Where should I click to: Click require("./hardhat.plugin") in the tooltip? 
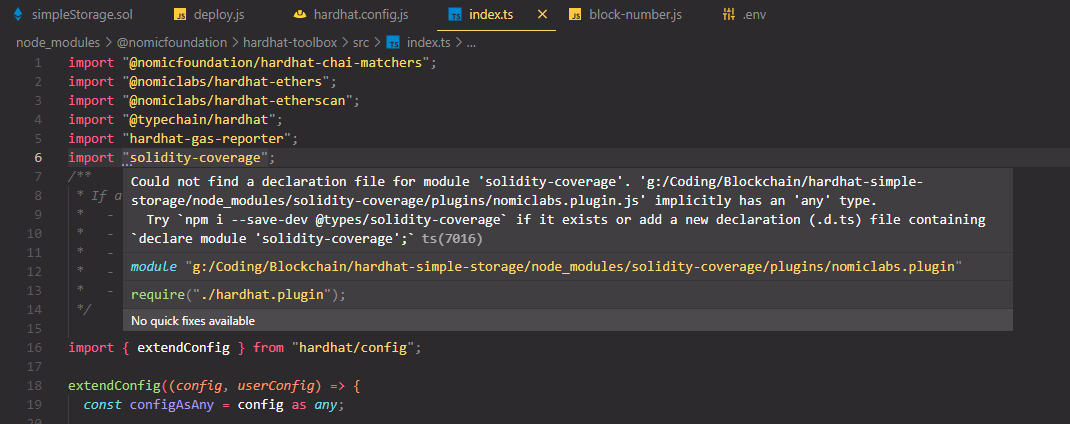238,295
